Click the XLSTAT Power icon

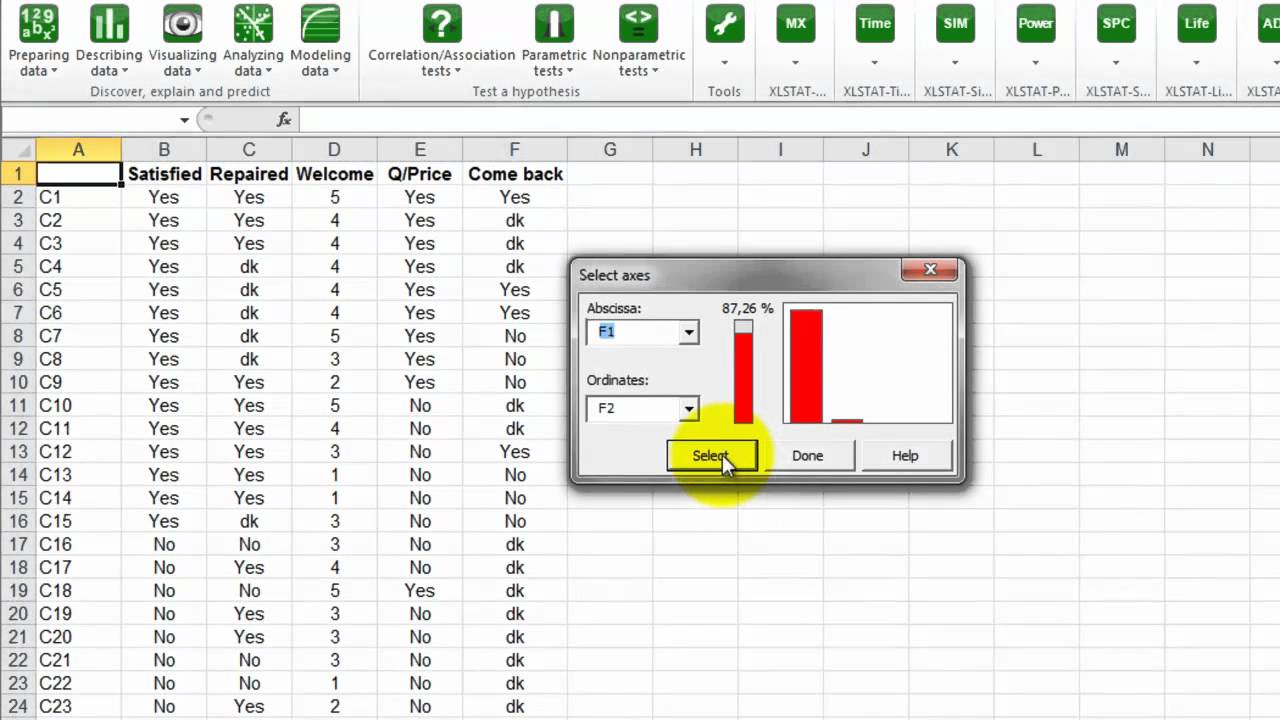[x=1036, y=23]
